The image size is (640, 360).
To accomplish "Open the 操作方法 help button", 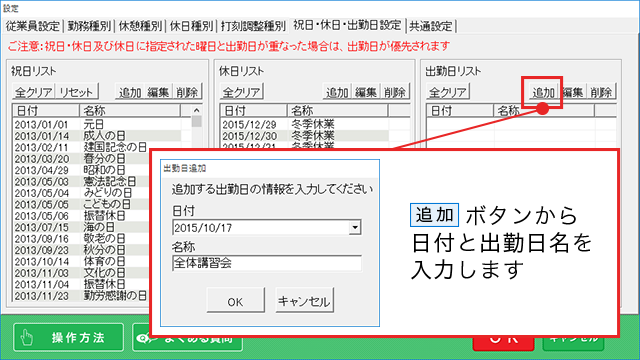I will 69,337.
